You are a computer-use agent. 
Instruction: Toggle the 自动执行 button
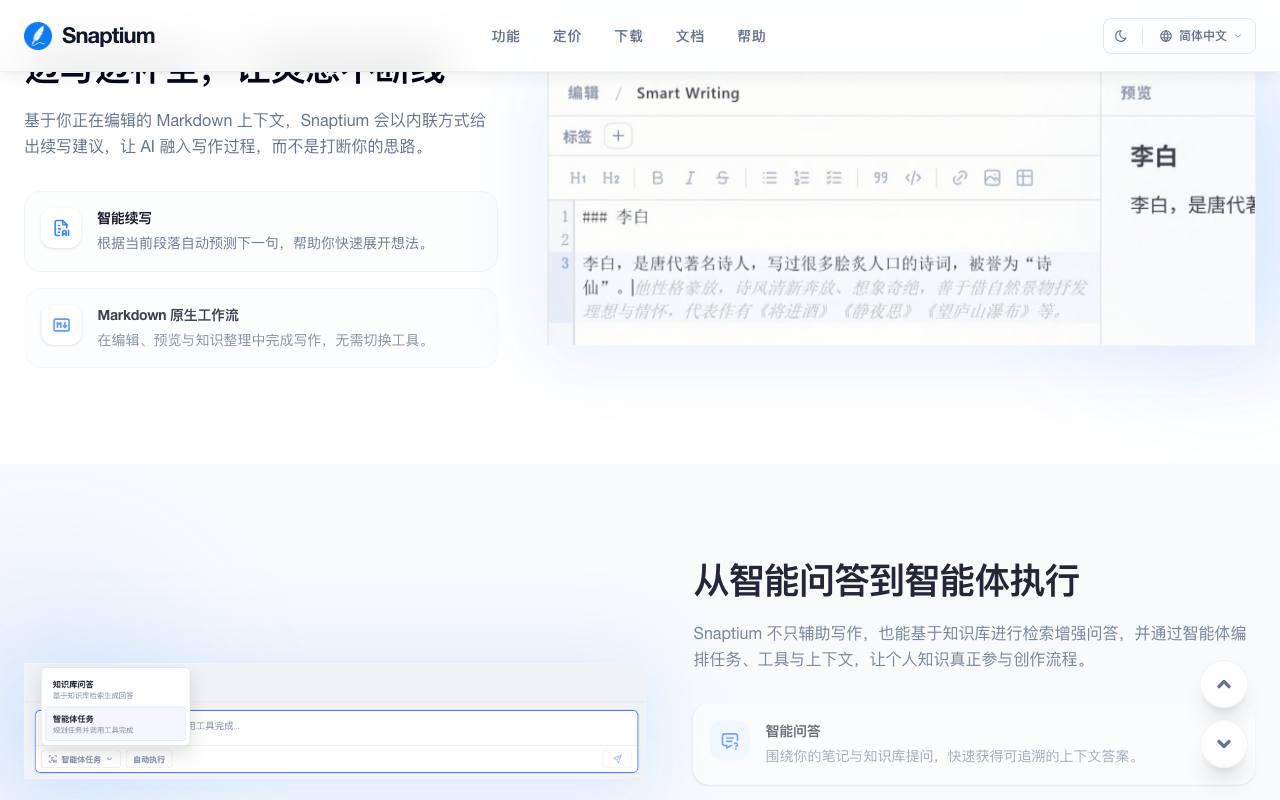(149, 759)
